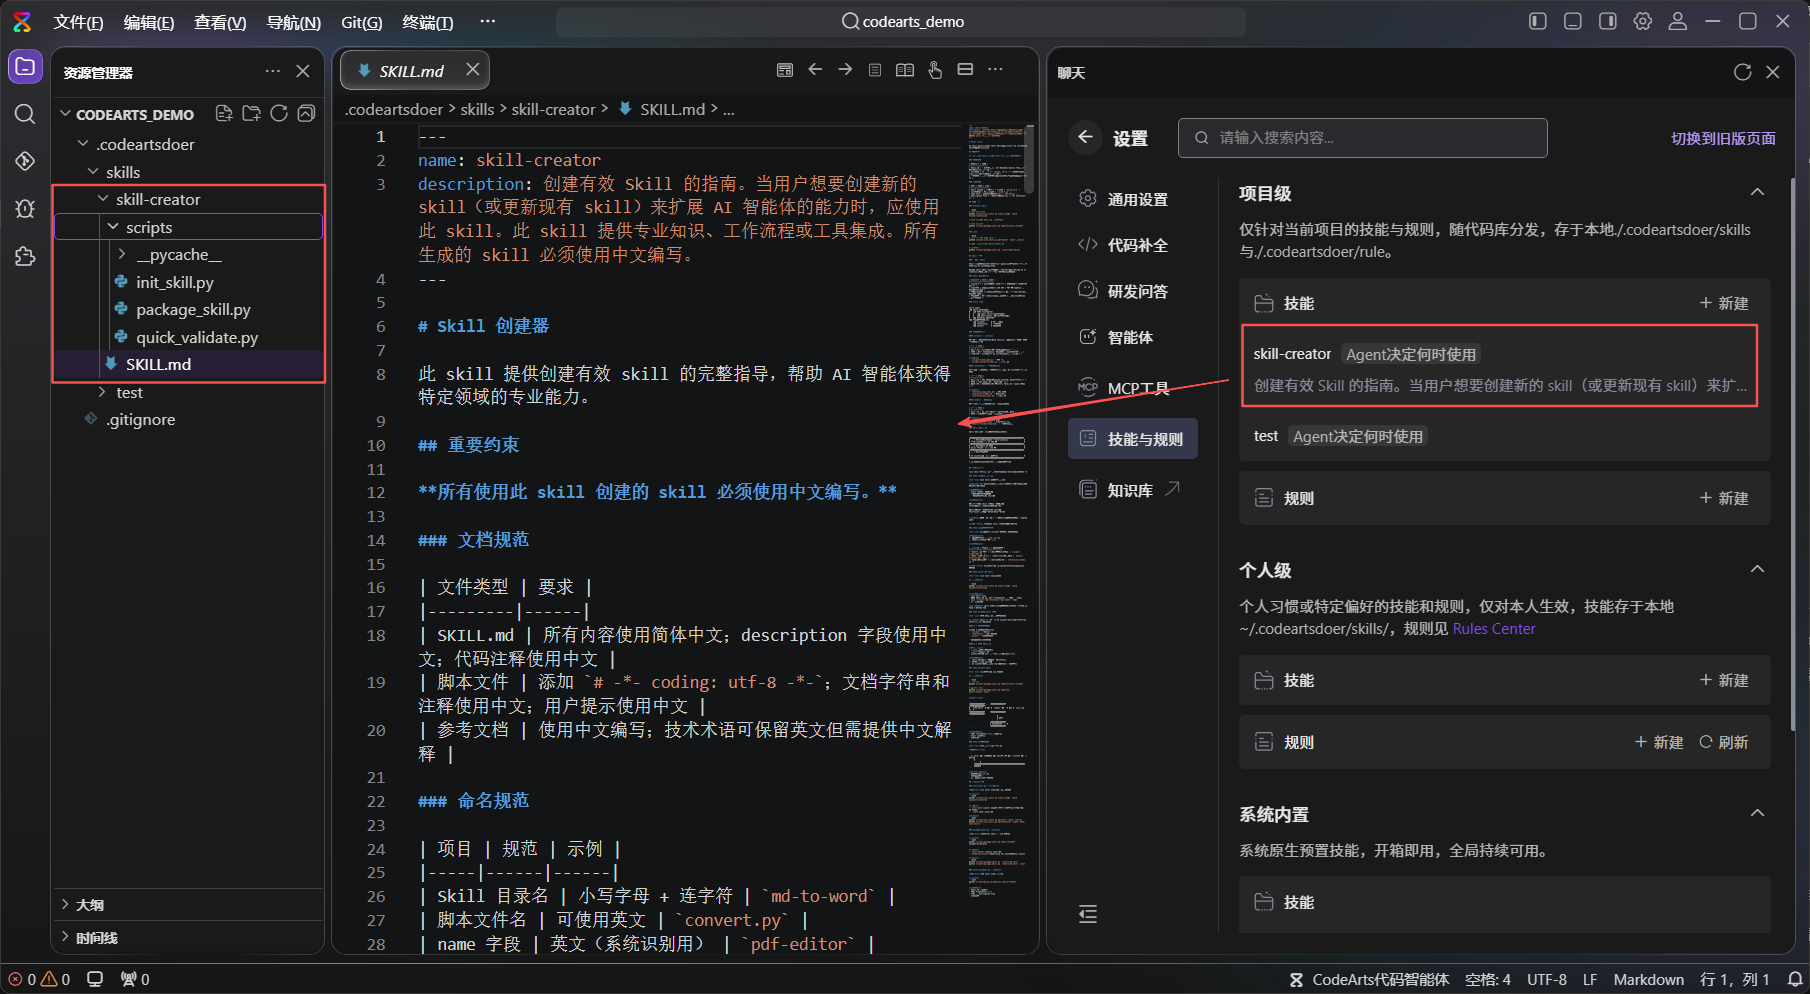
Task: Open the Extensions view icon
Action: [x=25, y=256]
